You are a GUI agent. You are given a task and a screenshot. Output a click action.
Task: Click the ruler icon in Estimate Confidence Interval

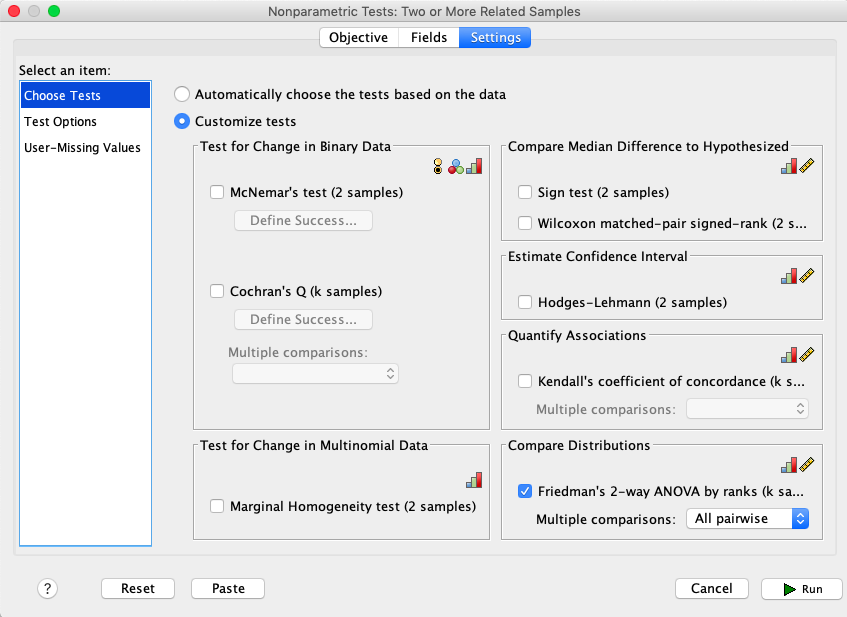(806, 276)
